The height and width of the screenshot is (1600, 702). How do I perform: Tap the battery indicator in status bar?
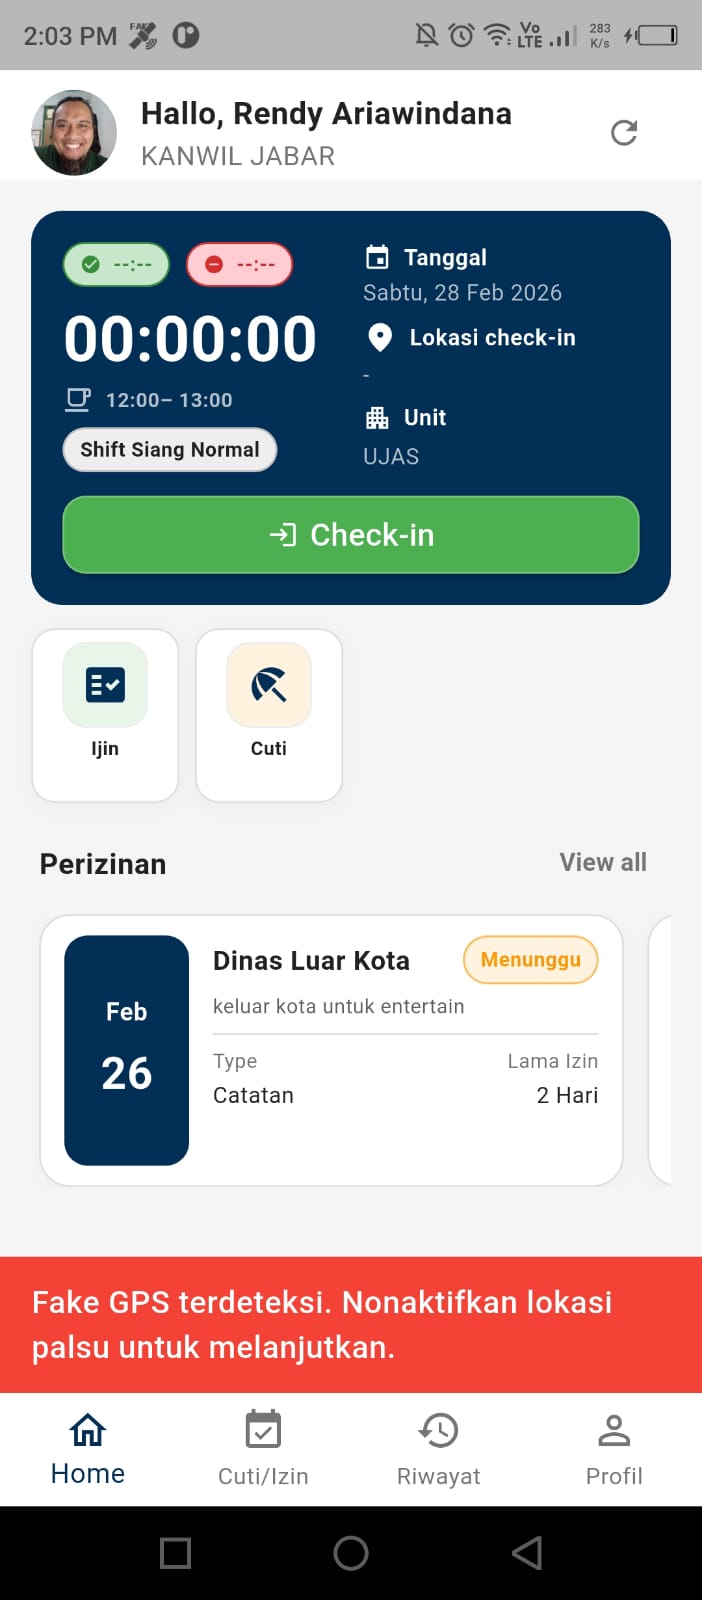click(657, 35)
